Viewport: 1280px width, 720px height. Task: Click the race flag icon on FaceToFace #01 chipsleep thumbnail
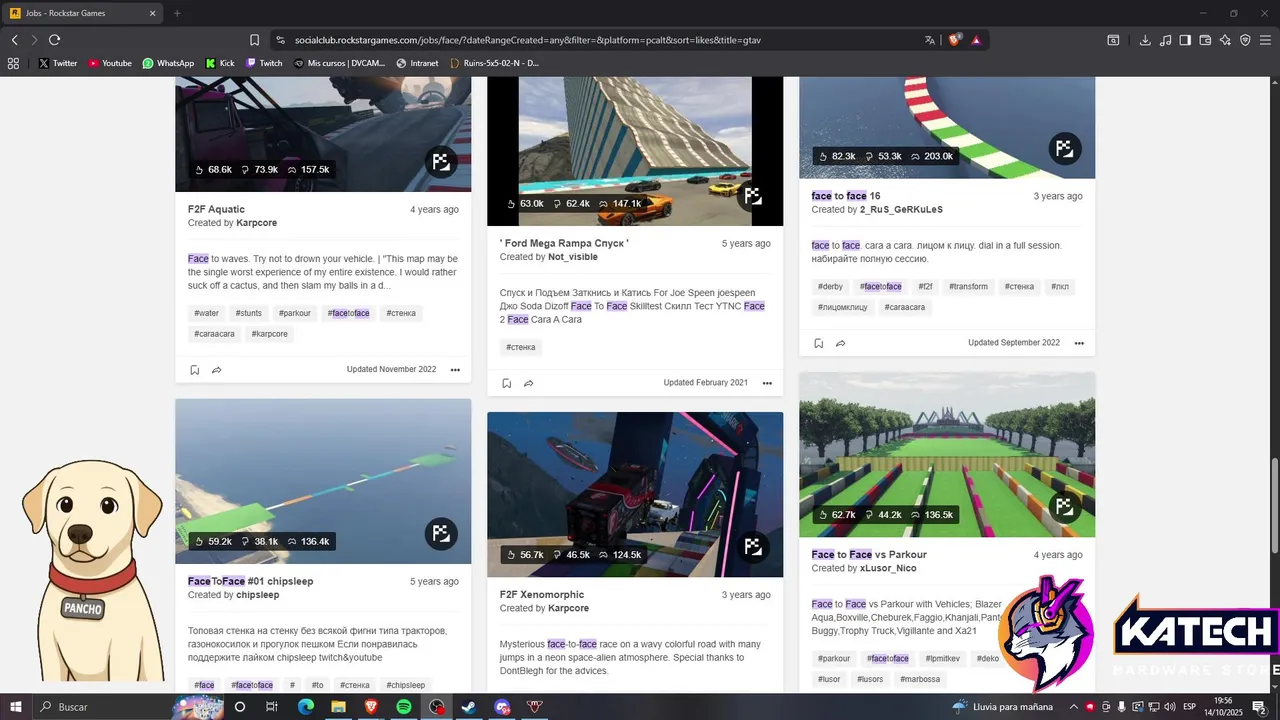point(440,534)
